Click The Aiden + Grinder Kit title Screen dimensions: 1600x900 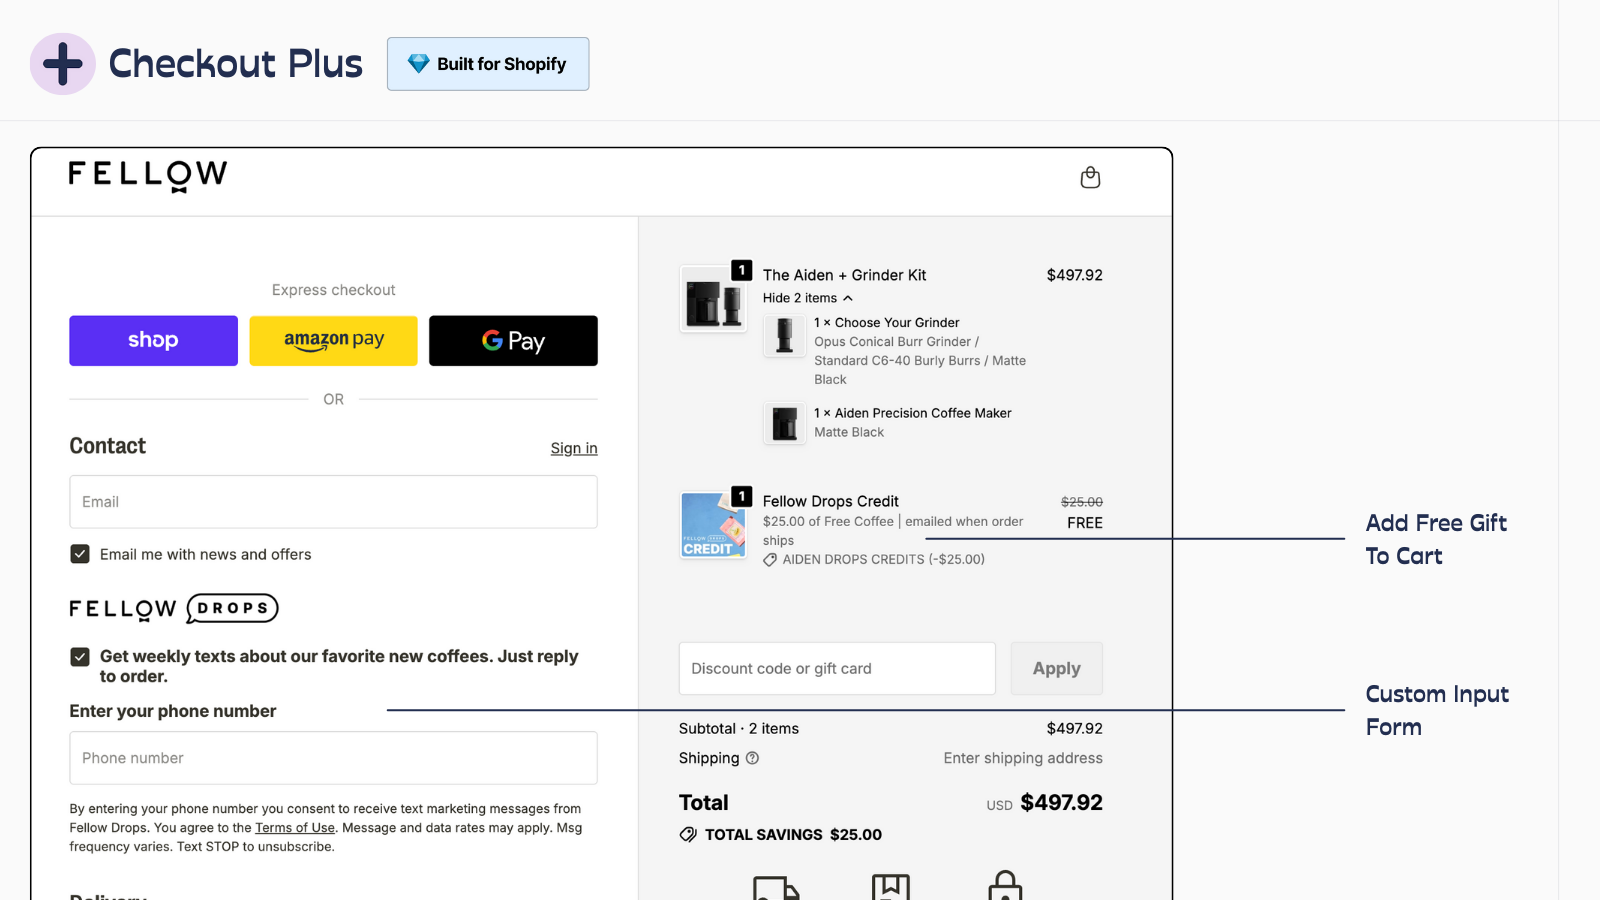(844, 275)
